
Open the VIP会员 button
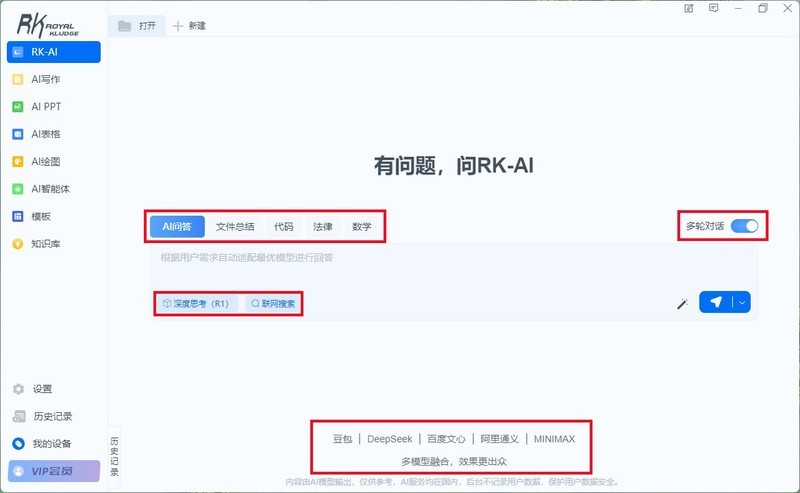(x=54, y=471)
